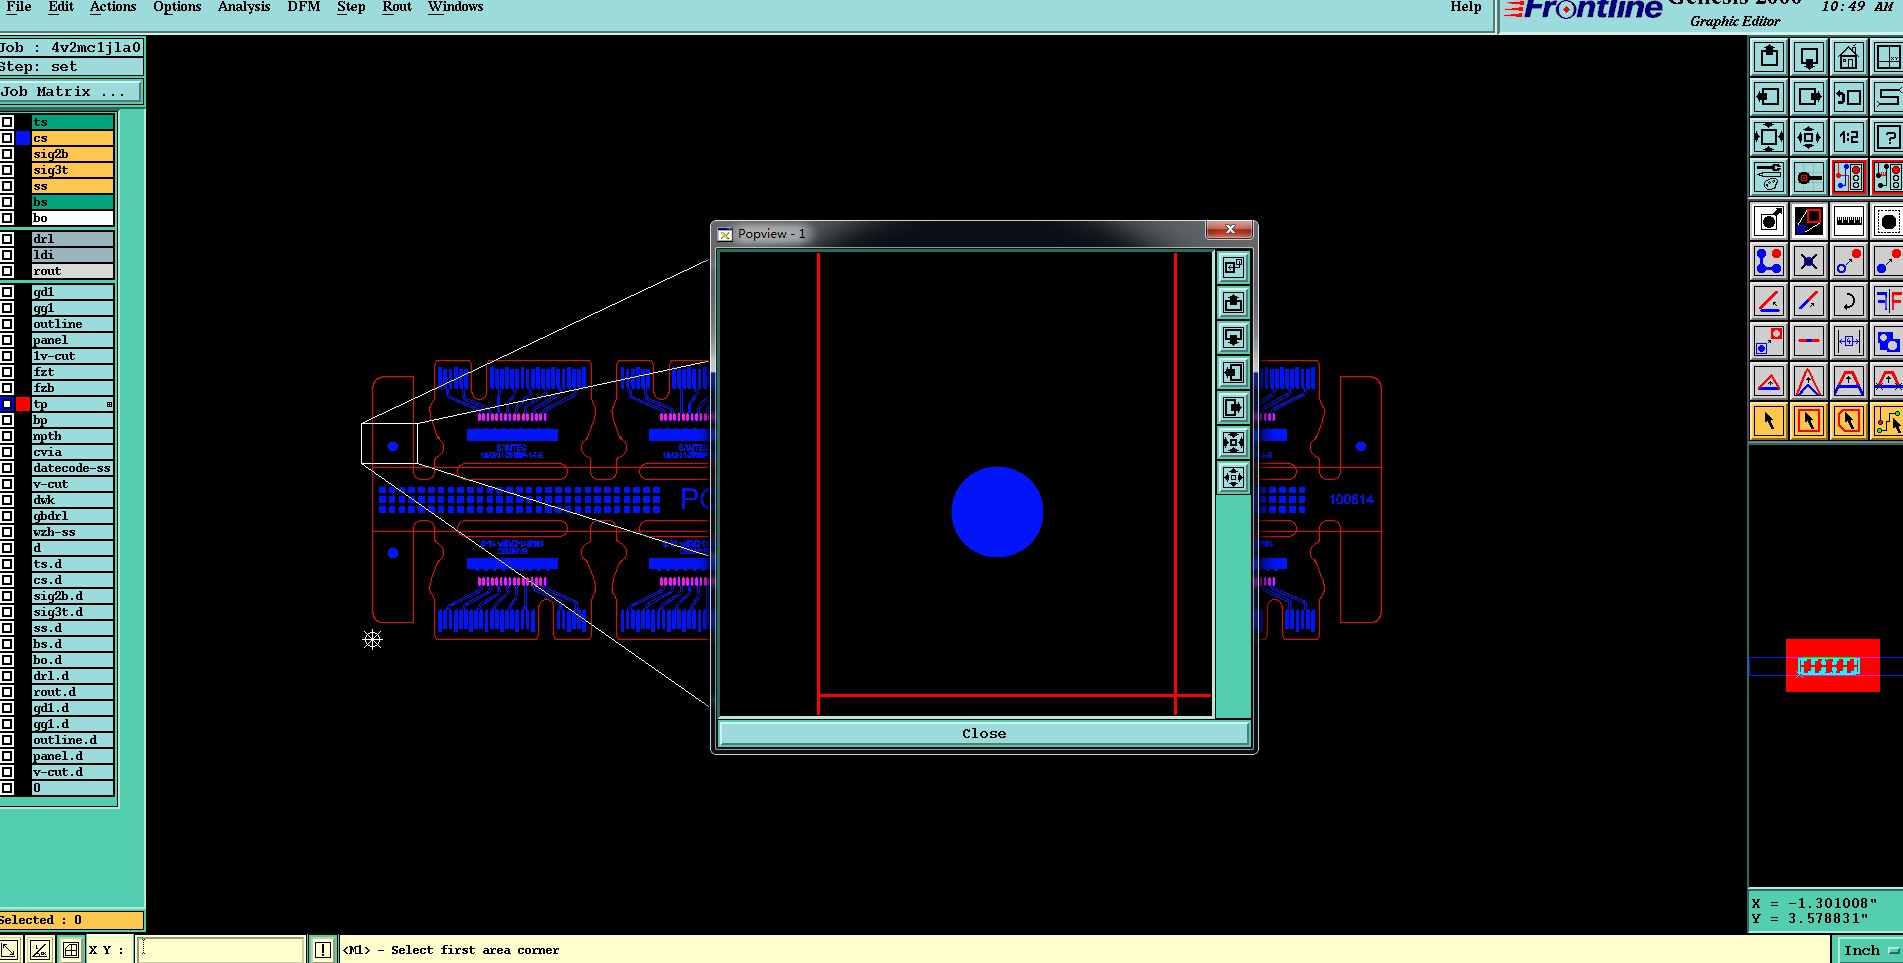
Task: Click Popview pan down icon
Action: pyautogui.click(x=1233, y=337)
